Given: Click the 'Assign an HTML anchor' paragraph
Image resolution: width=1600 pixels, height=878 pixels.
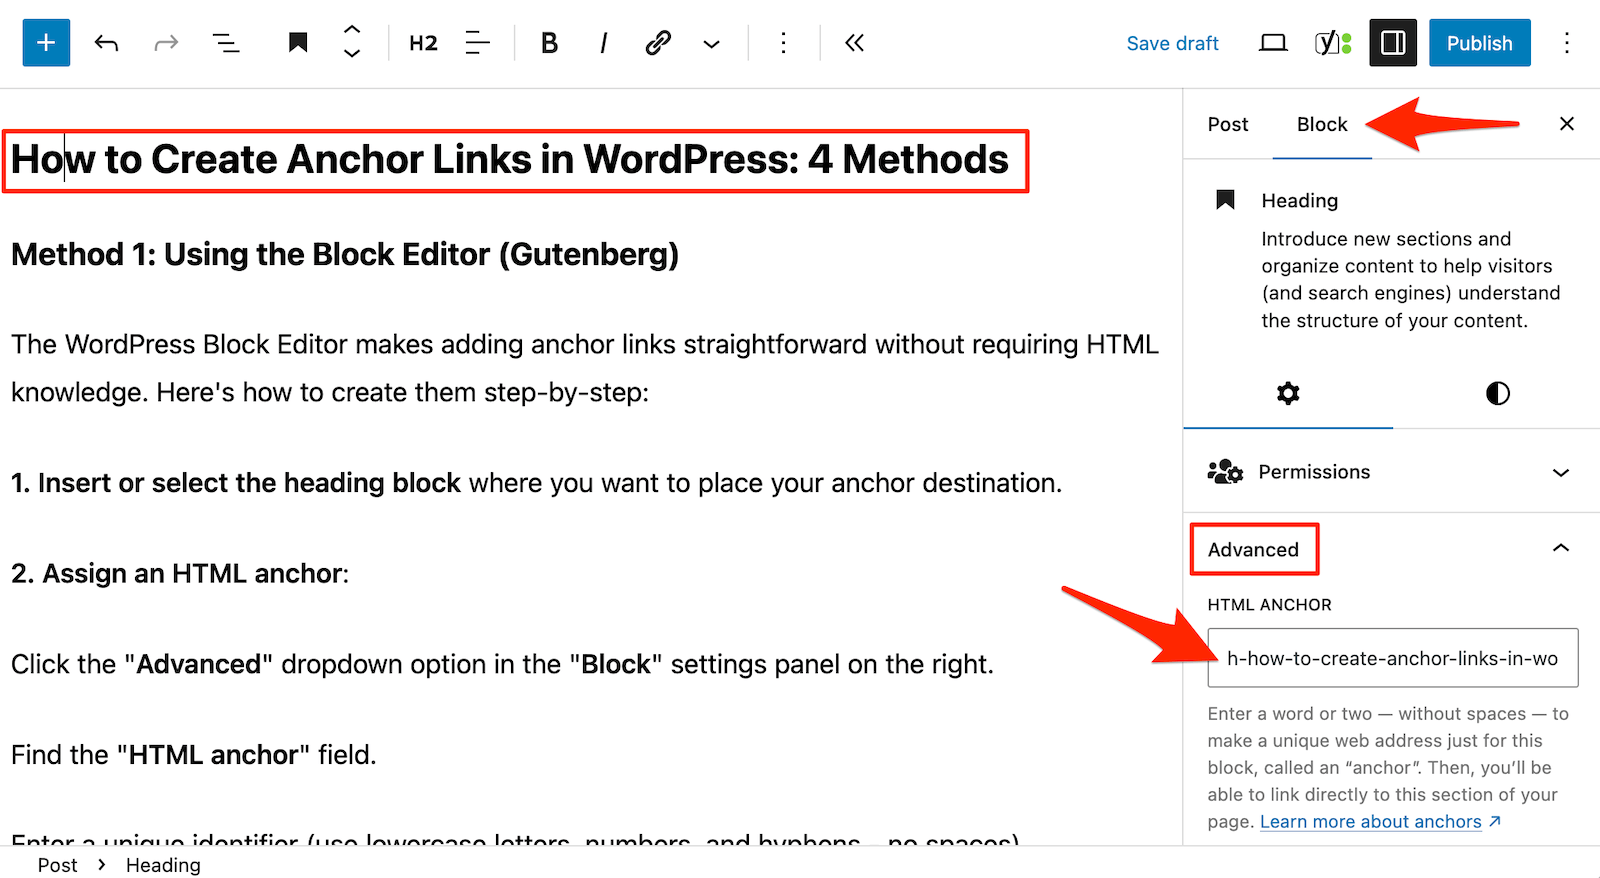Looking at the screenshot, I should 180,574.
